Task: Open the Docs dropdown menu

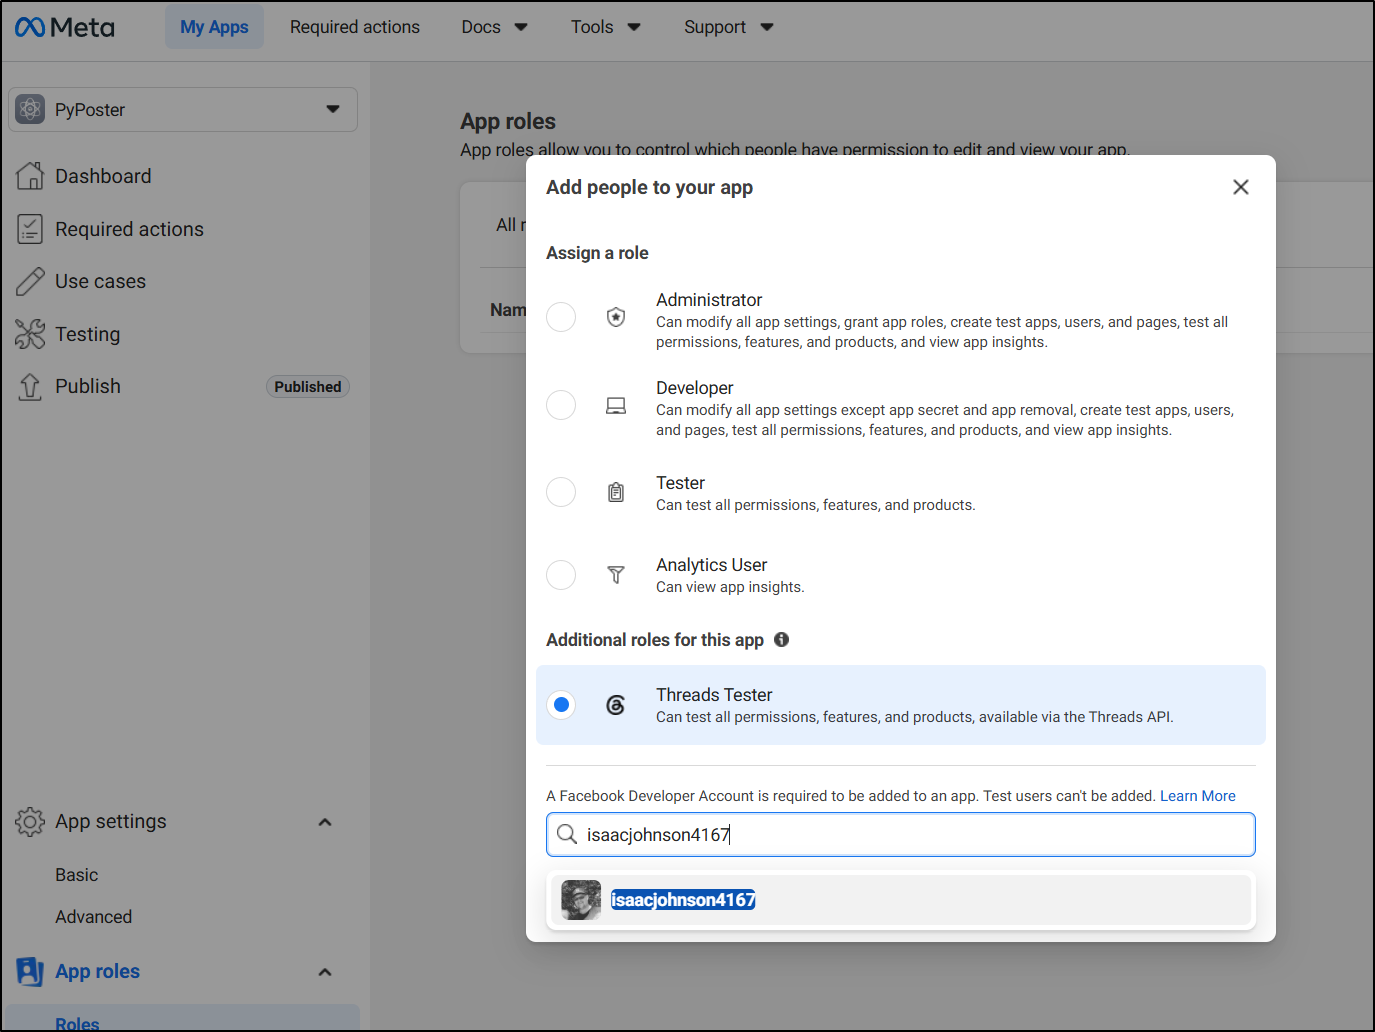Action: point(494,27)
